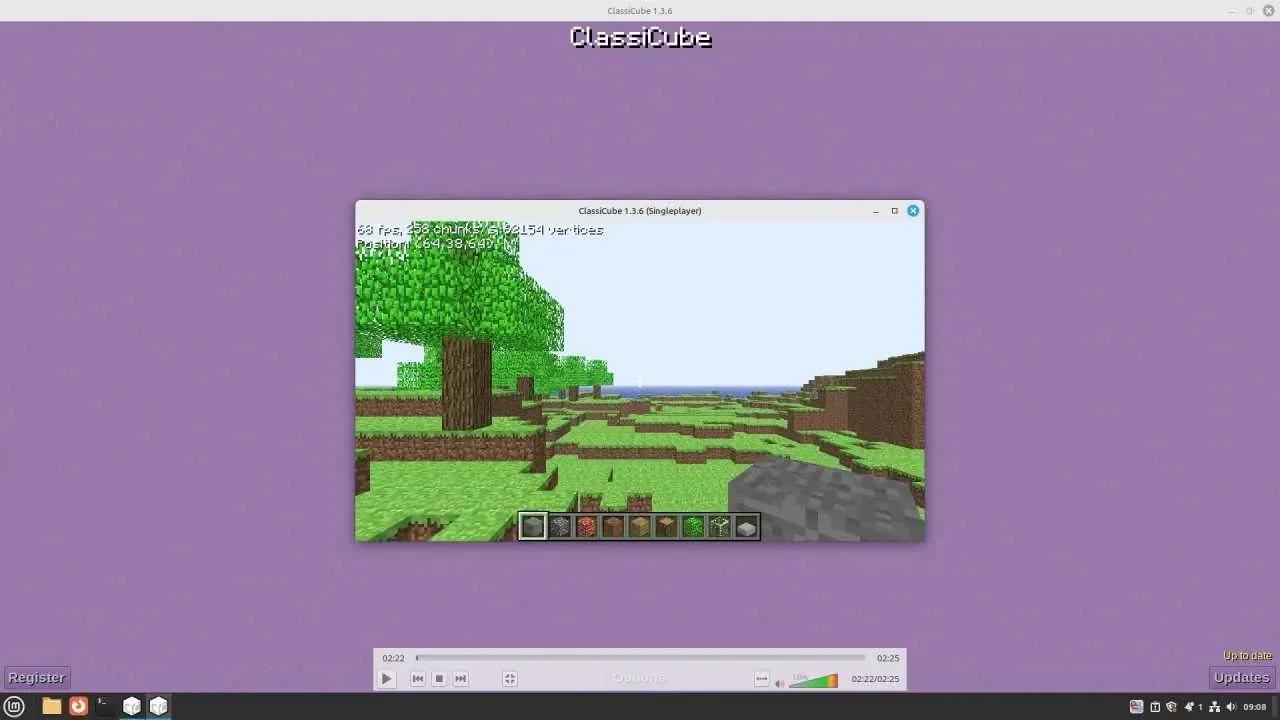
Task: Select the glass block in the hotbar
Action: click(720, 526)
